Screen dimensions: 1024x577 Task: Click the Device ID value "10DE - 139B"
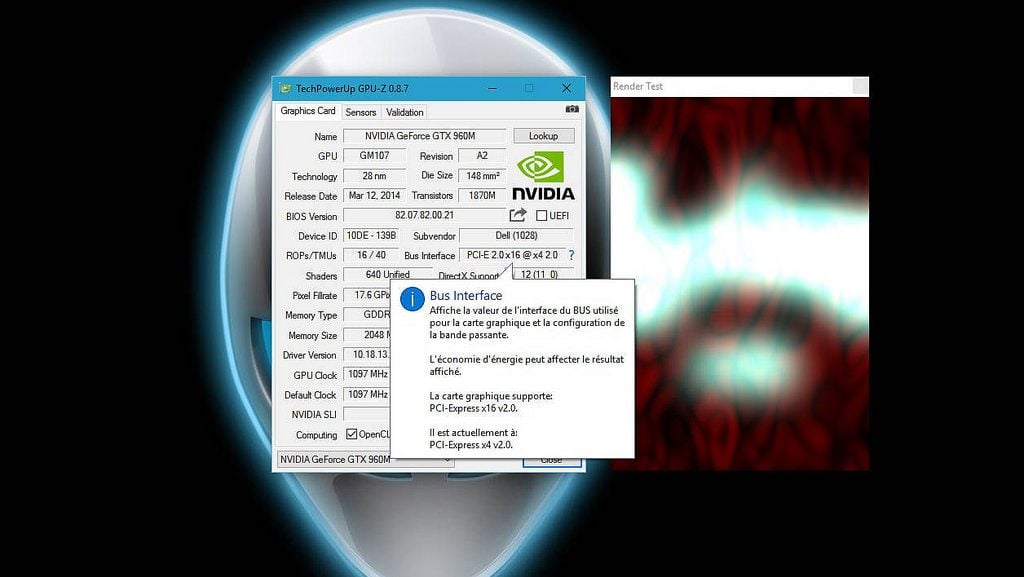click(371, 235)
